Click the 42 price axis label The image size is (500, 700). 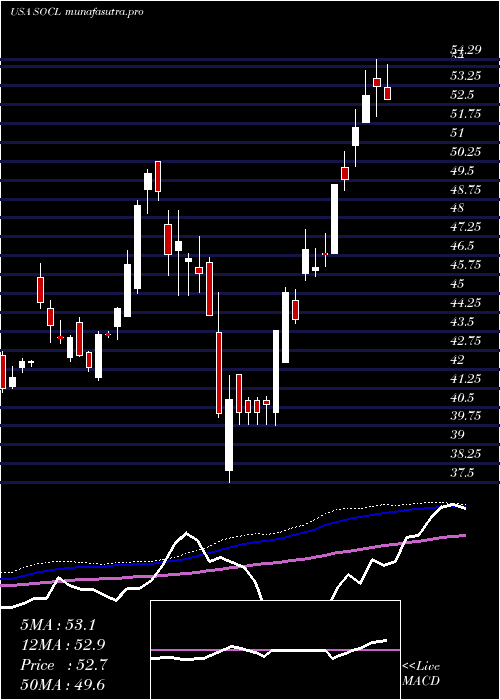pos(458,359)
